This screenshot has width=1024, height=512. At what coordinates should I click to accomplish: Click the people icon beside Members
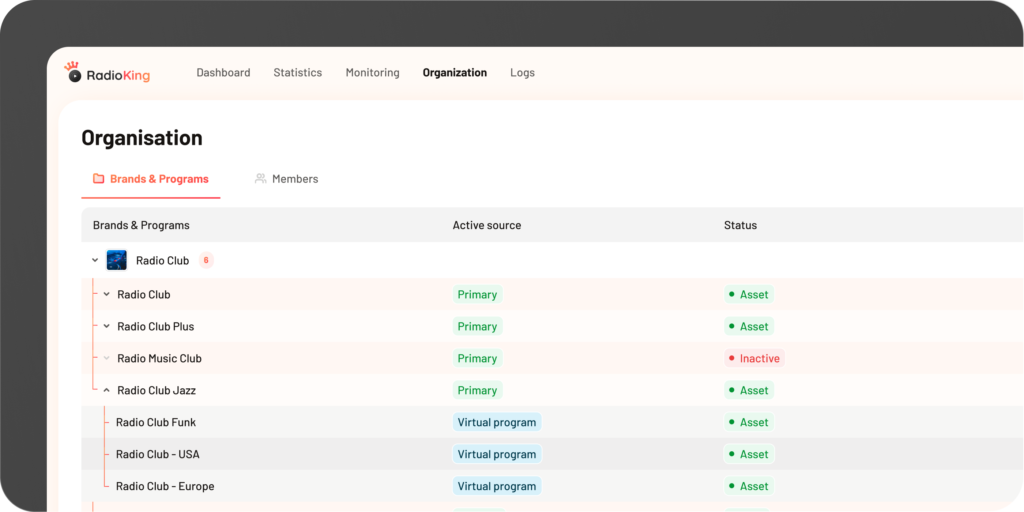point(260,179)
